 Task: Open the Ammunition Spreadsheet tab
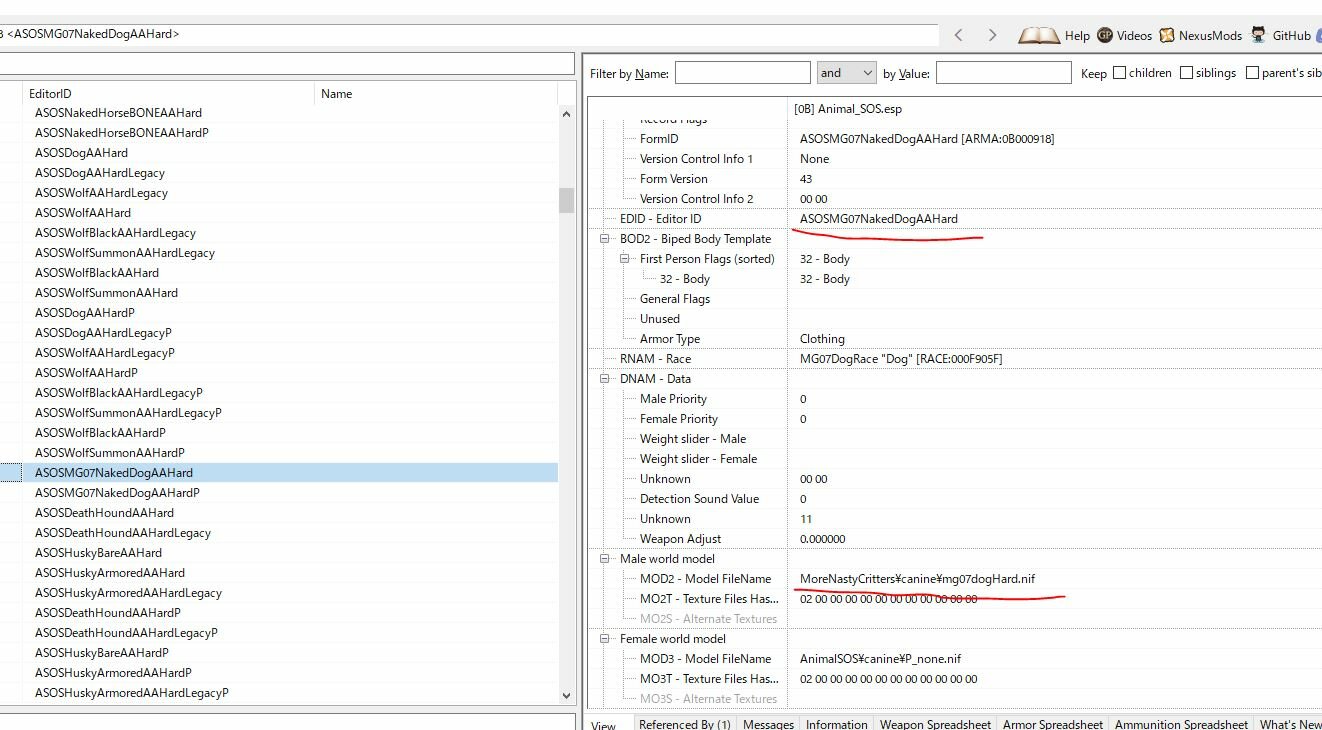pyautogui.click(x=1181, y=725)
